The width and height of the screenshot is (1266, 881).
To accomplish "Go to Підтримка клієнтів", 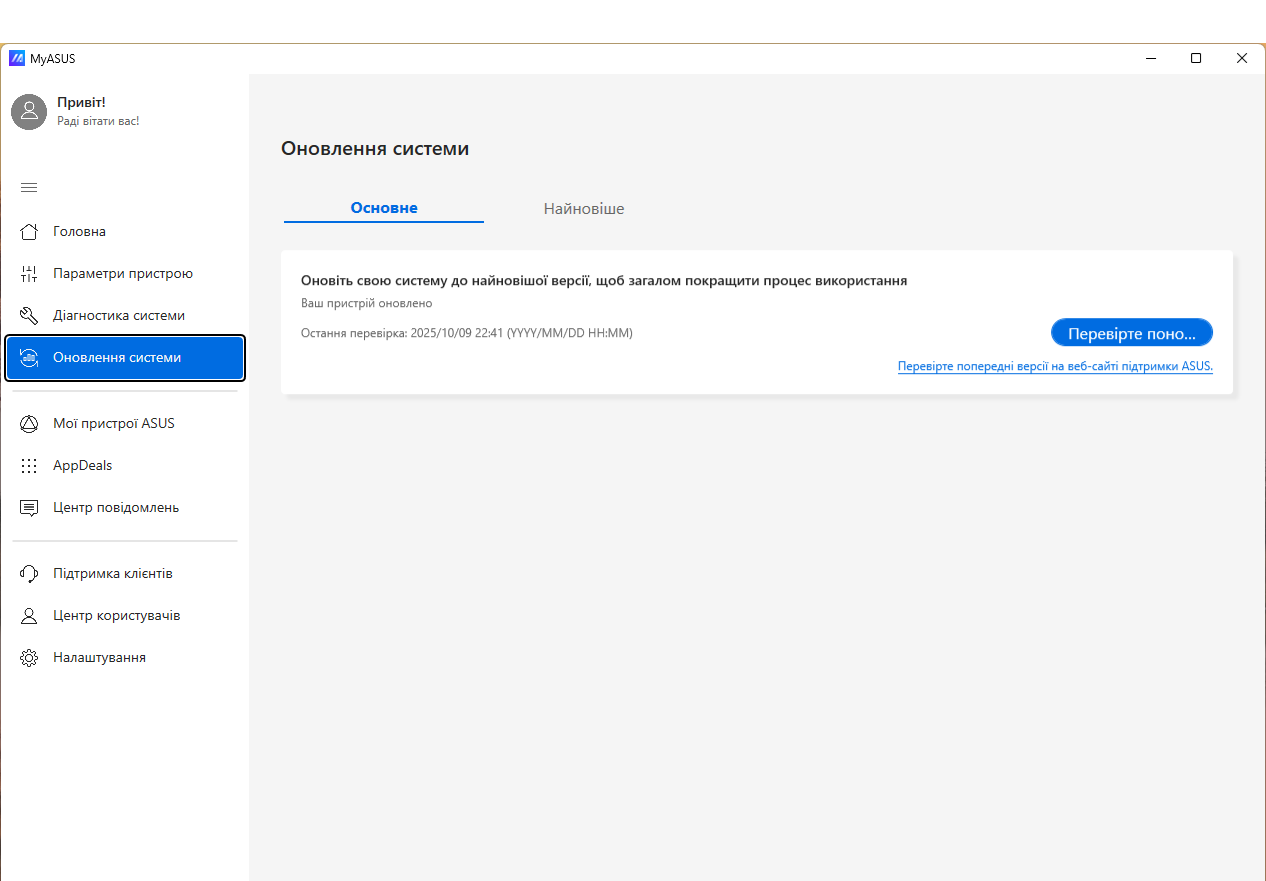I will point(125,574).
